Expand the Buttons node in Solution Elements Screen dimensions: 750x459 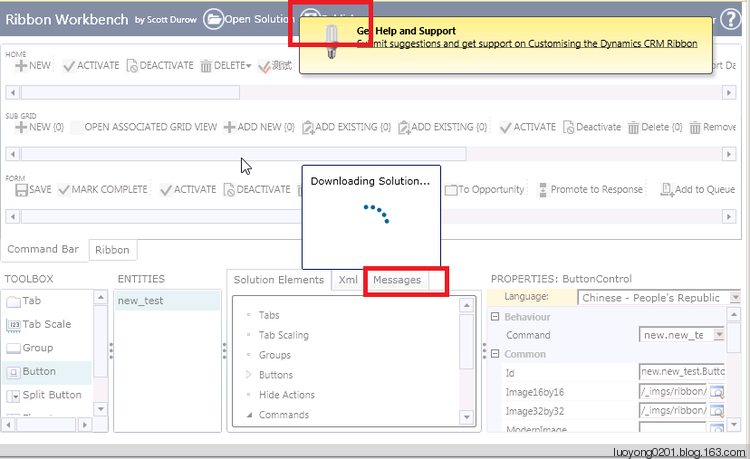[x=249, y=375]
